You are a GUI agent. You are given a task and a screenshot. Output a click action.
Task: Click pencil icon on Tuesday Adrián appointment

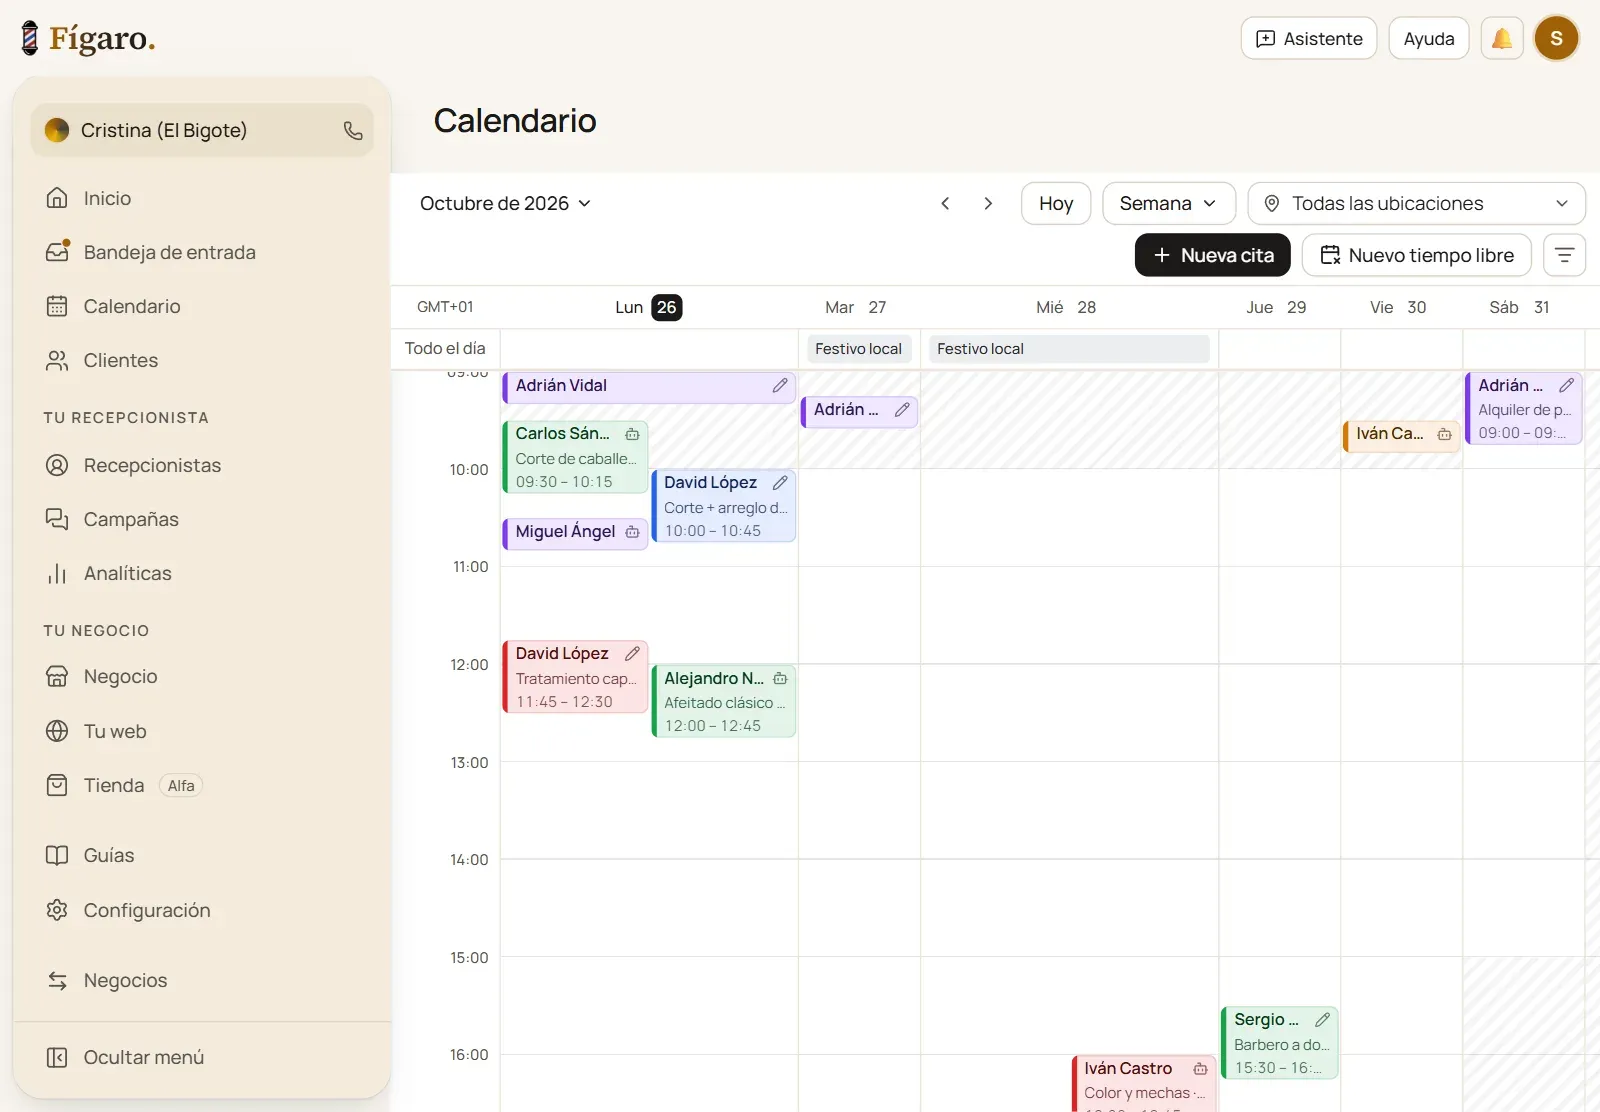(902, 410)
